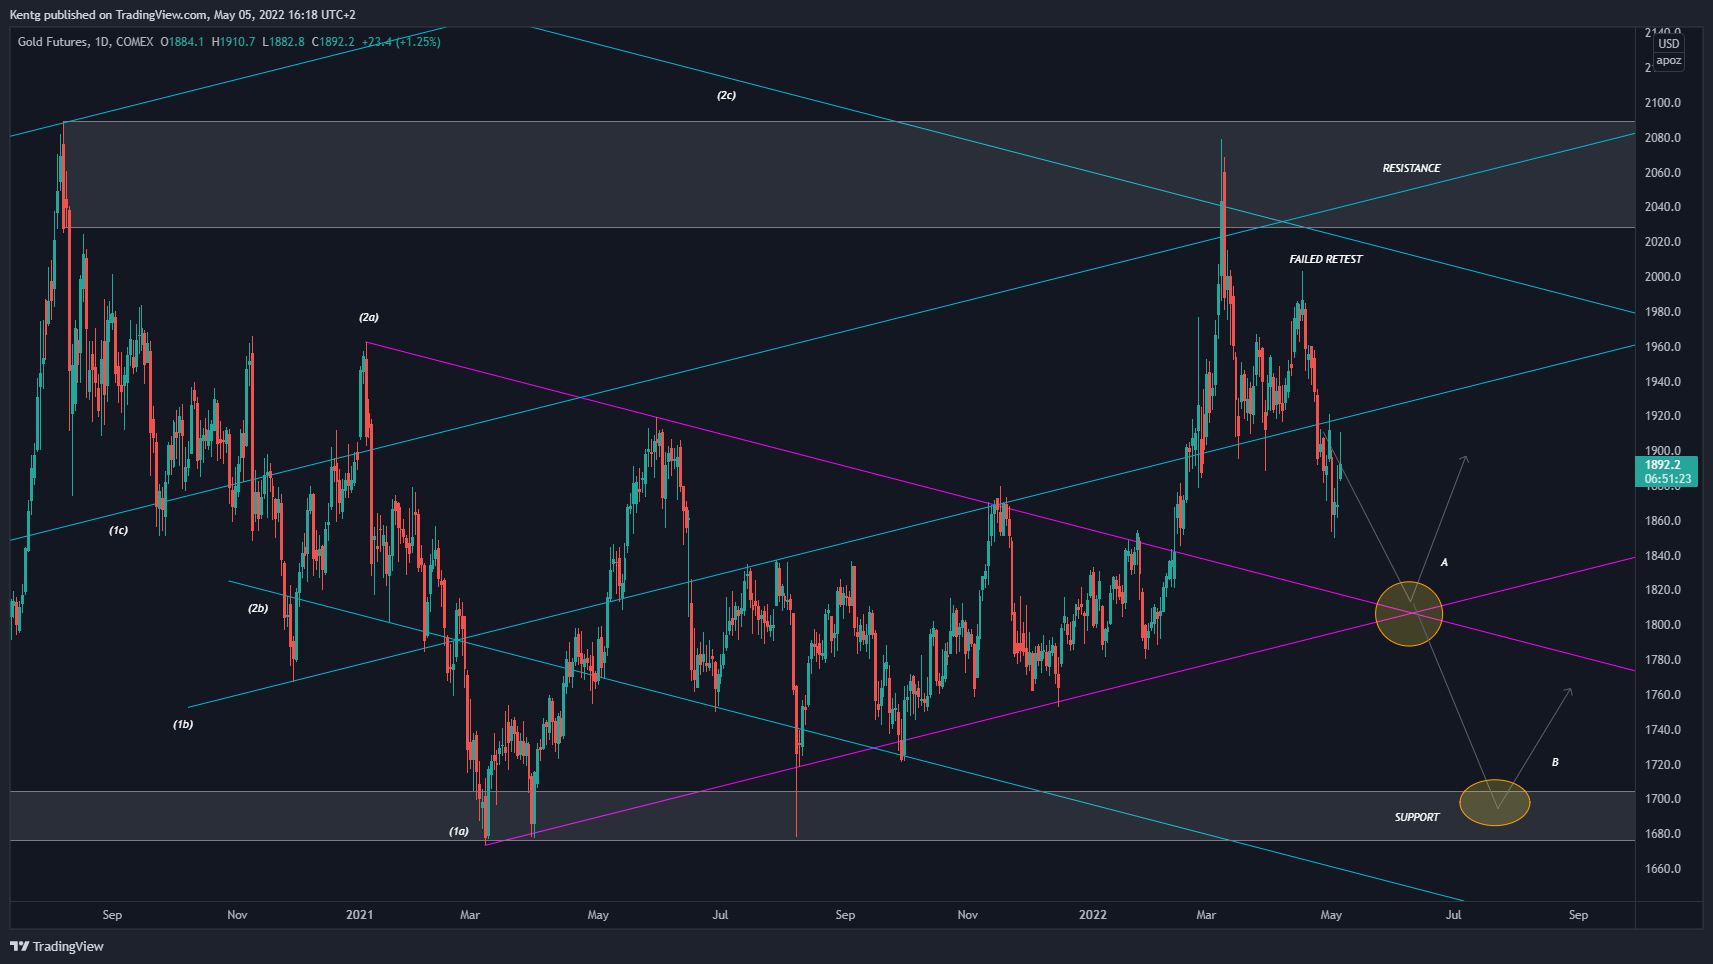Select the orange ellipse in the support zone
The height and width of the screenshot is (964, 1713).
coord(1495,802)
